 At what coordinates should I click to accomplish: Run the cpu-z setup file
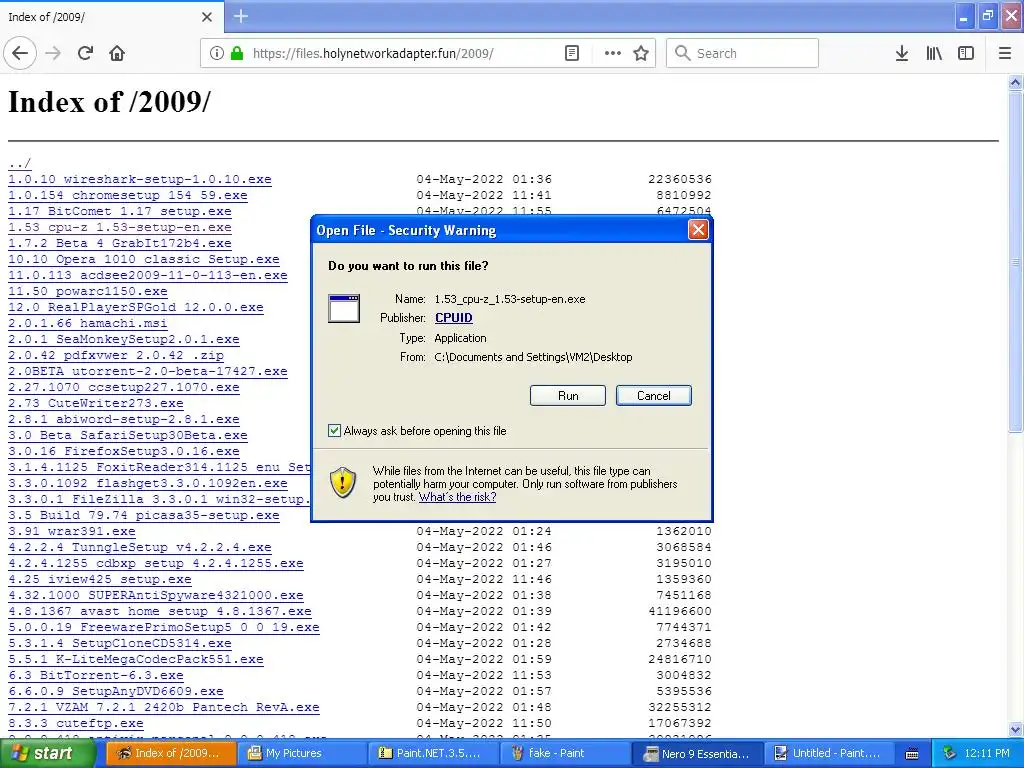[568, 396]
